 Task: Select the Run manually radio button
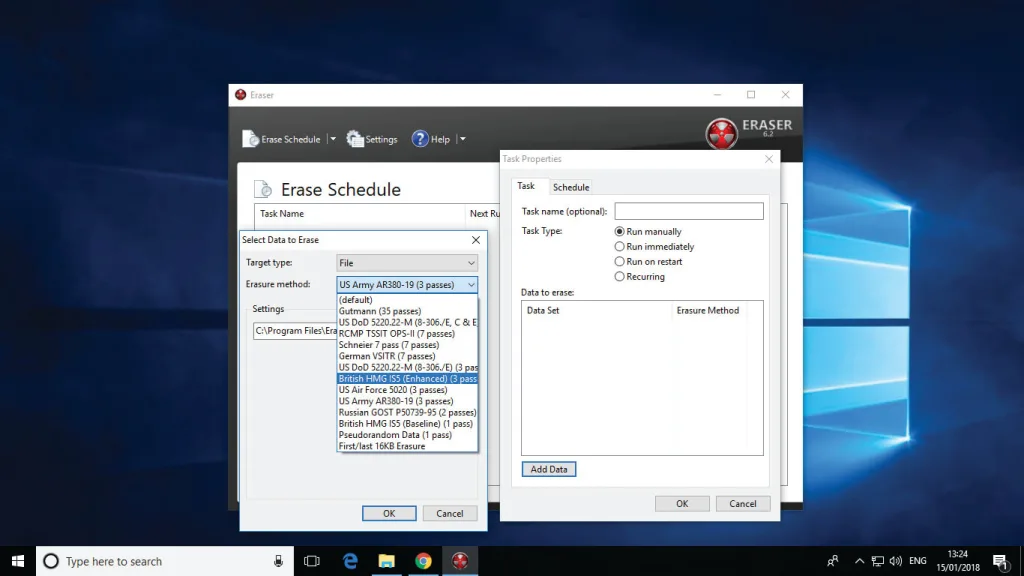click(619, 231)
